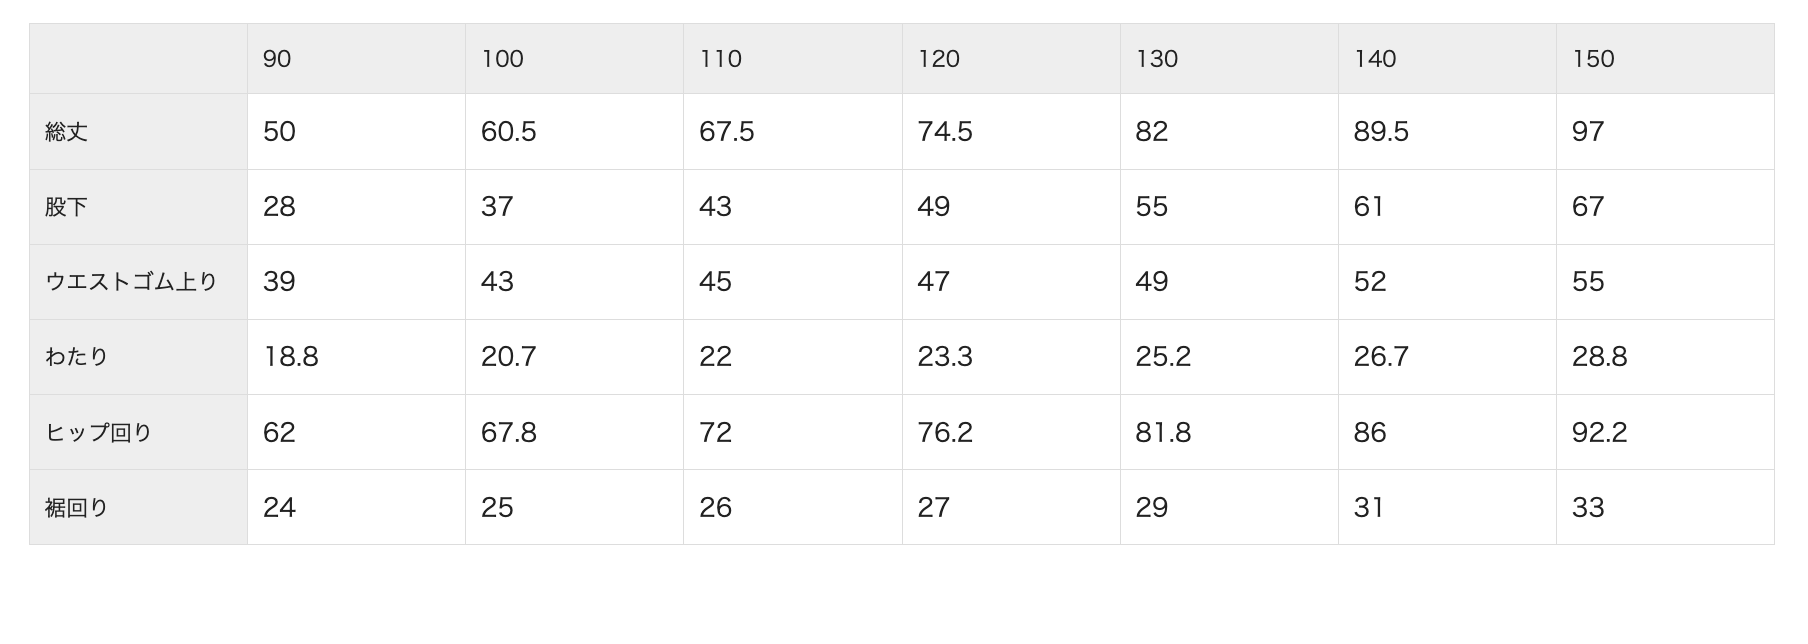Click the 67.8 ヒップ回り cell

tap(508, 433)
